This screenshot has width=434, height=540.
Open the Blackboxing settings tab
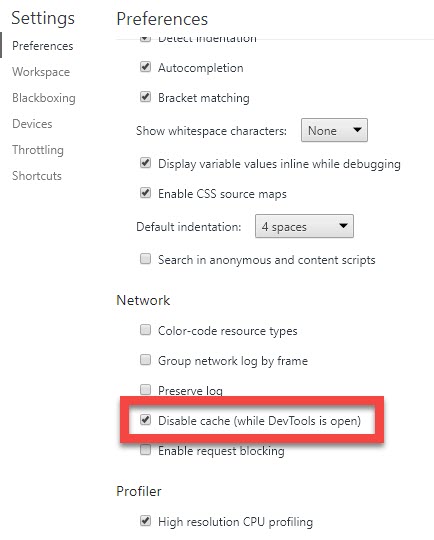44,98
